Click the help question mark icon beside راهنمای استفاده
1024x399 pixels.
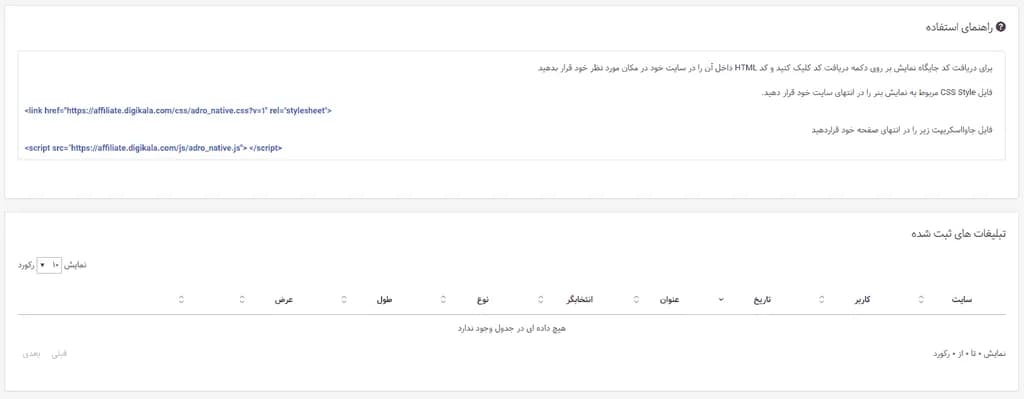coord(1002,28)
